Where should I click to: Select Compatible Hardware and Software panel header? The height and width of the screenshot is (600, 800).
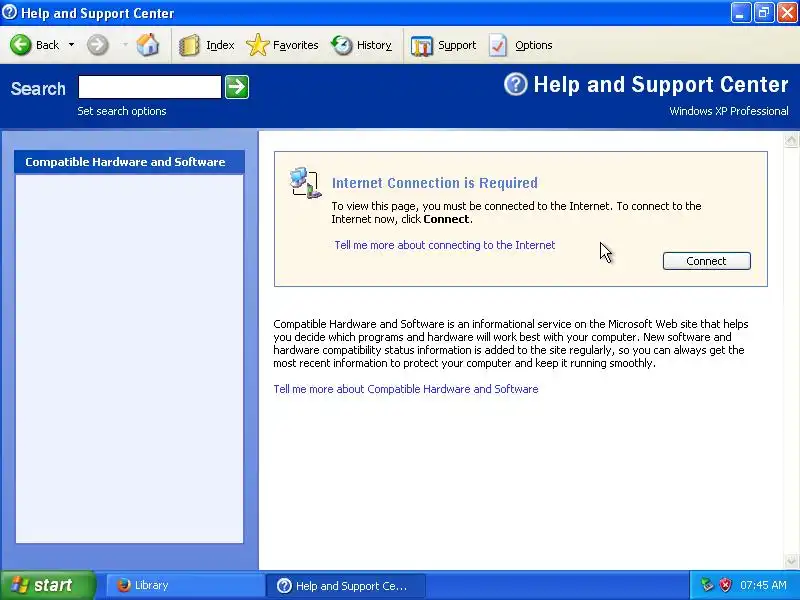coord(130,162)
